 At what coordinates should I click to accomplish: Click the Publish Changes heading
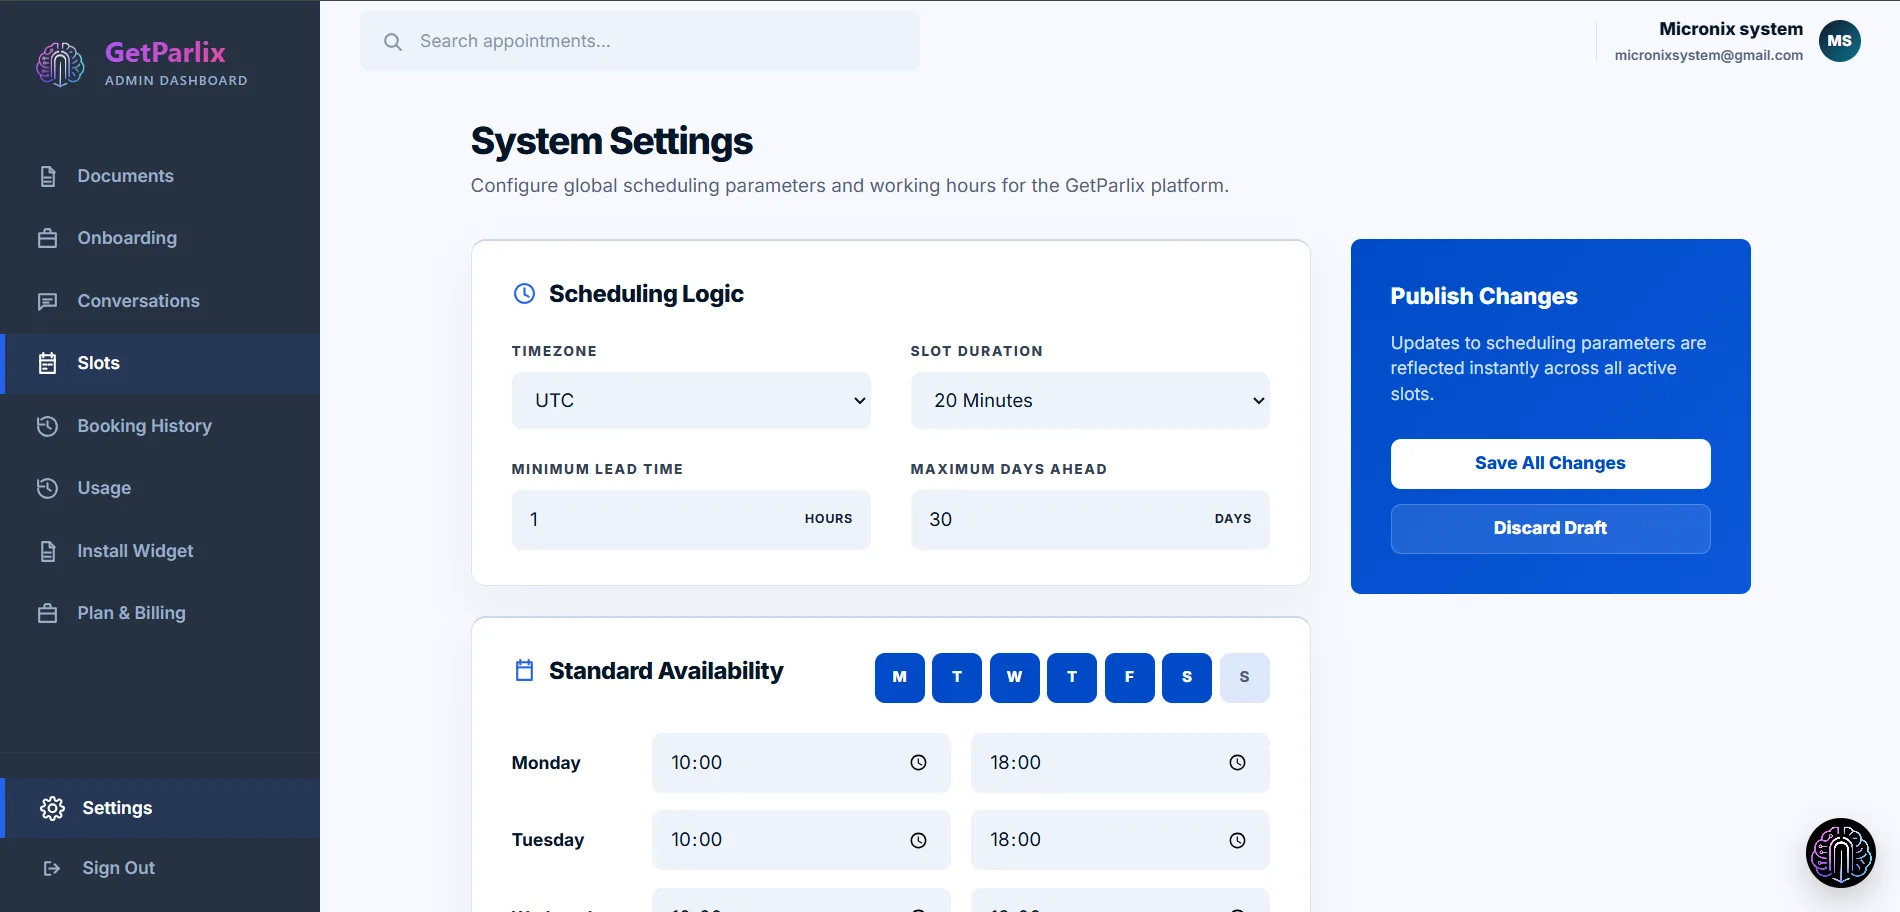point(1484,296)
